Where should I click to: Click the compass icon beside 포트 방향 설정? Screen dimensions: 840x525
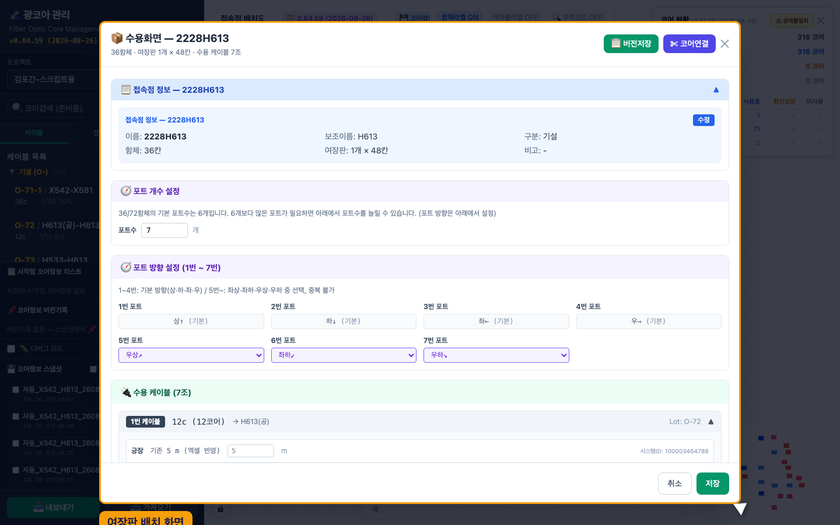pos(125,267)
